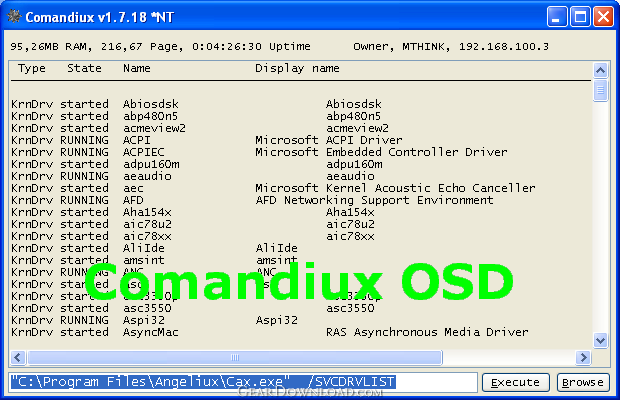Click Microsoft ACPI Driver display name
Image resolution: width=620 pixels, height=400 pixels.
pos(329,140)
